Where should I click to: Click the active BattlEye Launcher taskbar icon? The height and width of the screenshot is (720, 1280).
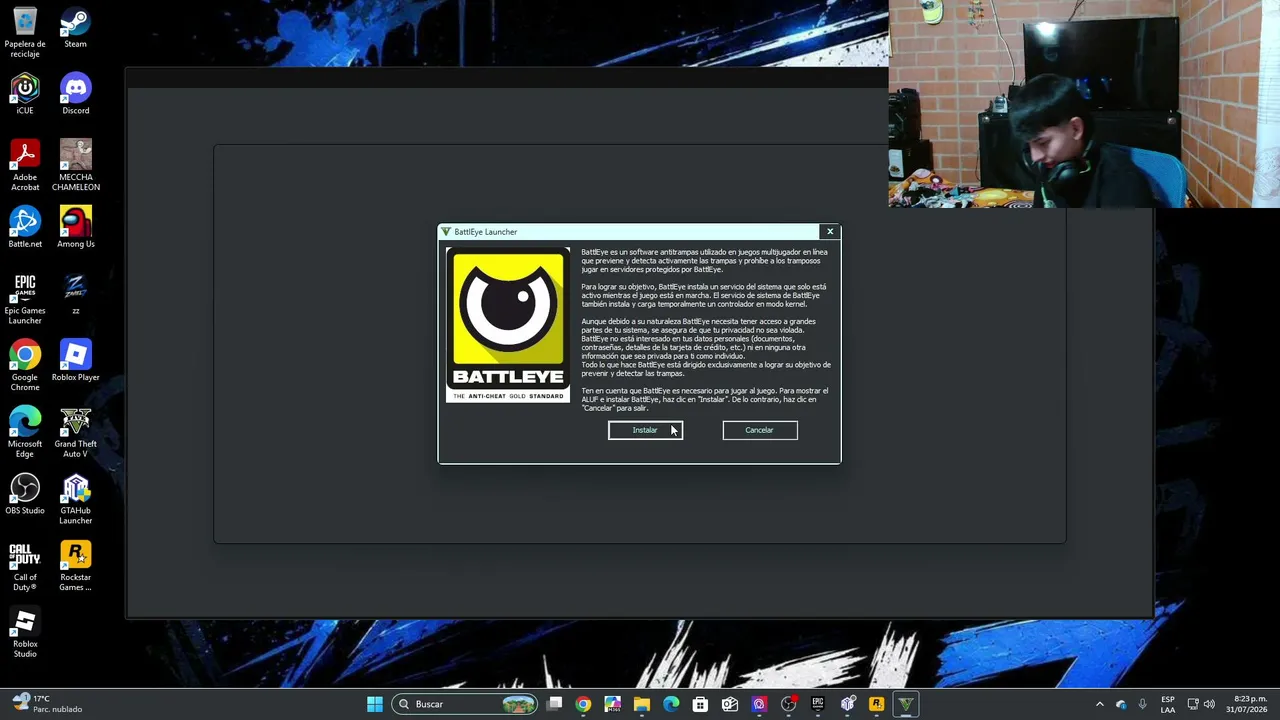(906, 704)
